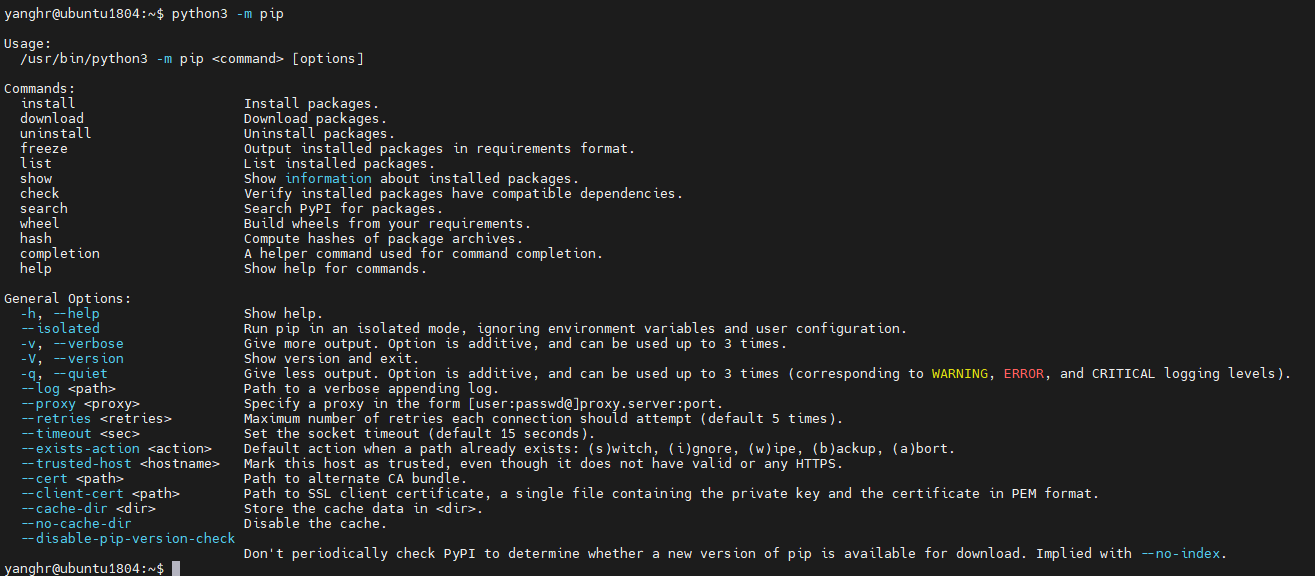Viewport: 1315px width, 576px height.
Task: Click the '--proxy <proxy>' option
Action: [x=80, y=403]
